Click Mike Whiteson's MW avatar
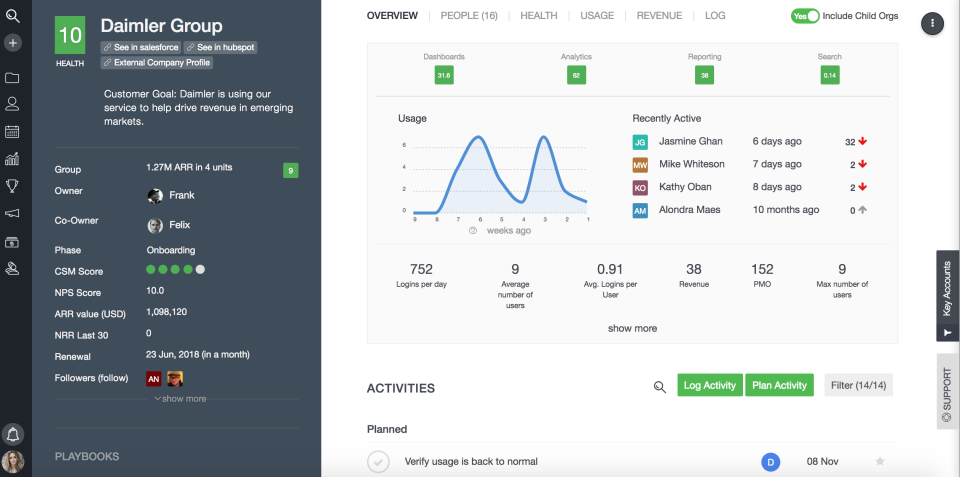 coord(640,165)
